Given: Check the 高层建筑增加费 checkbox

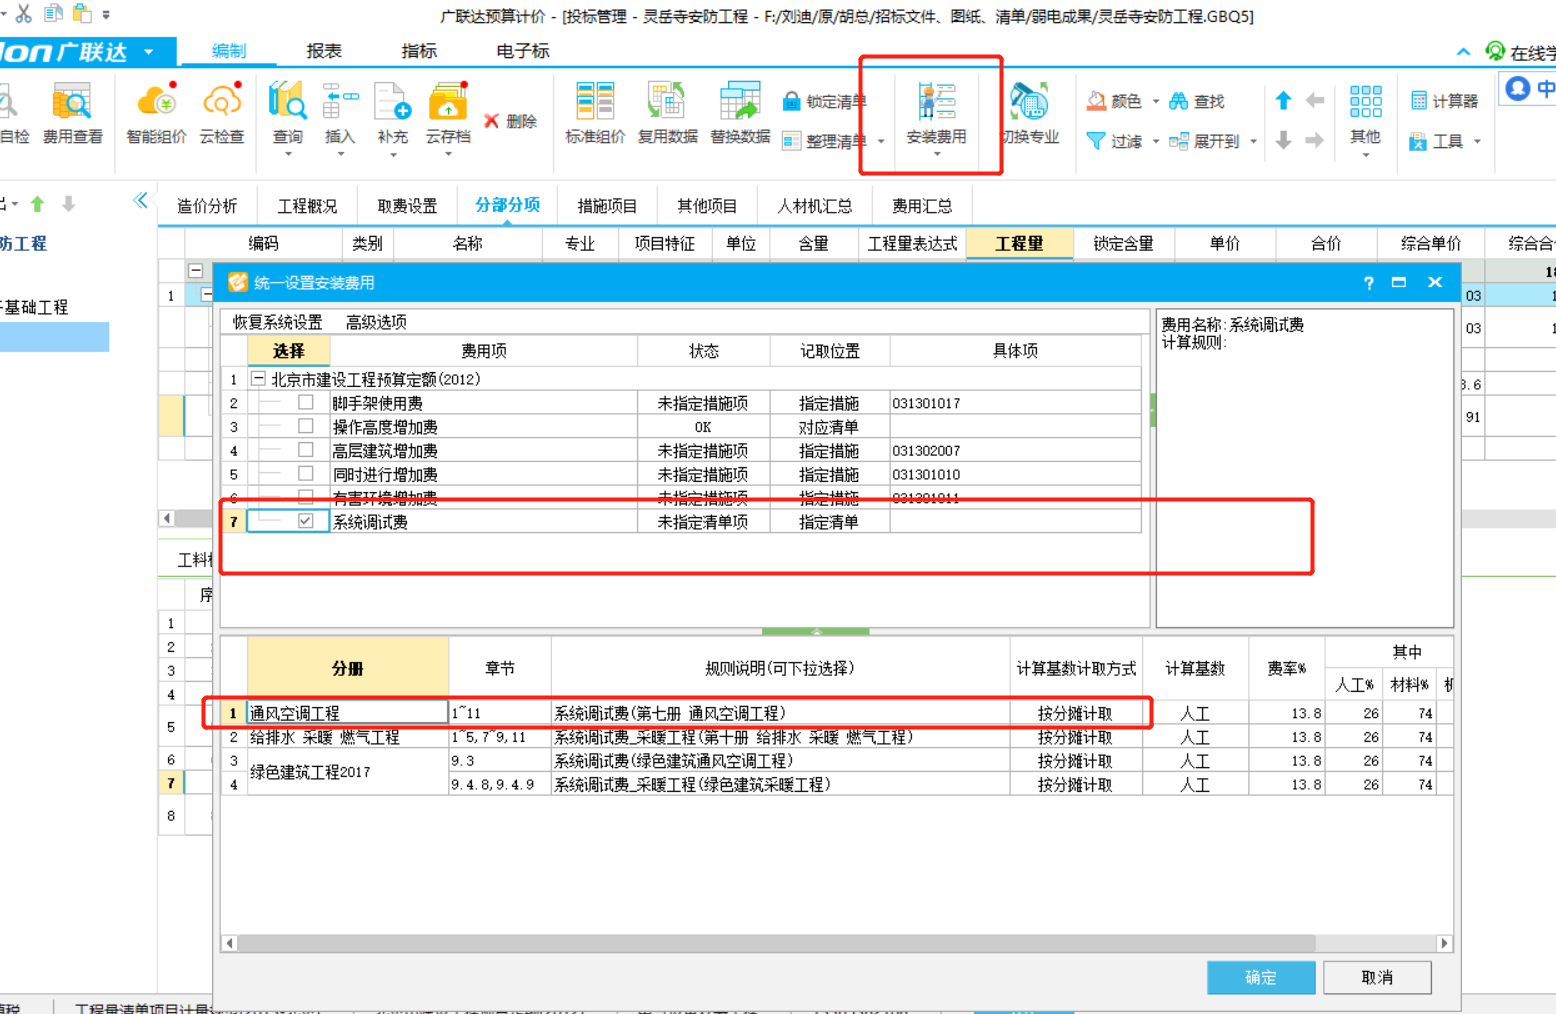Looking at the screenshot, I should coord(306,450).
